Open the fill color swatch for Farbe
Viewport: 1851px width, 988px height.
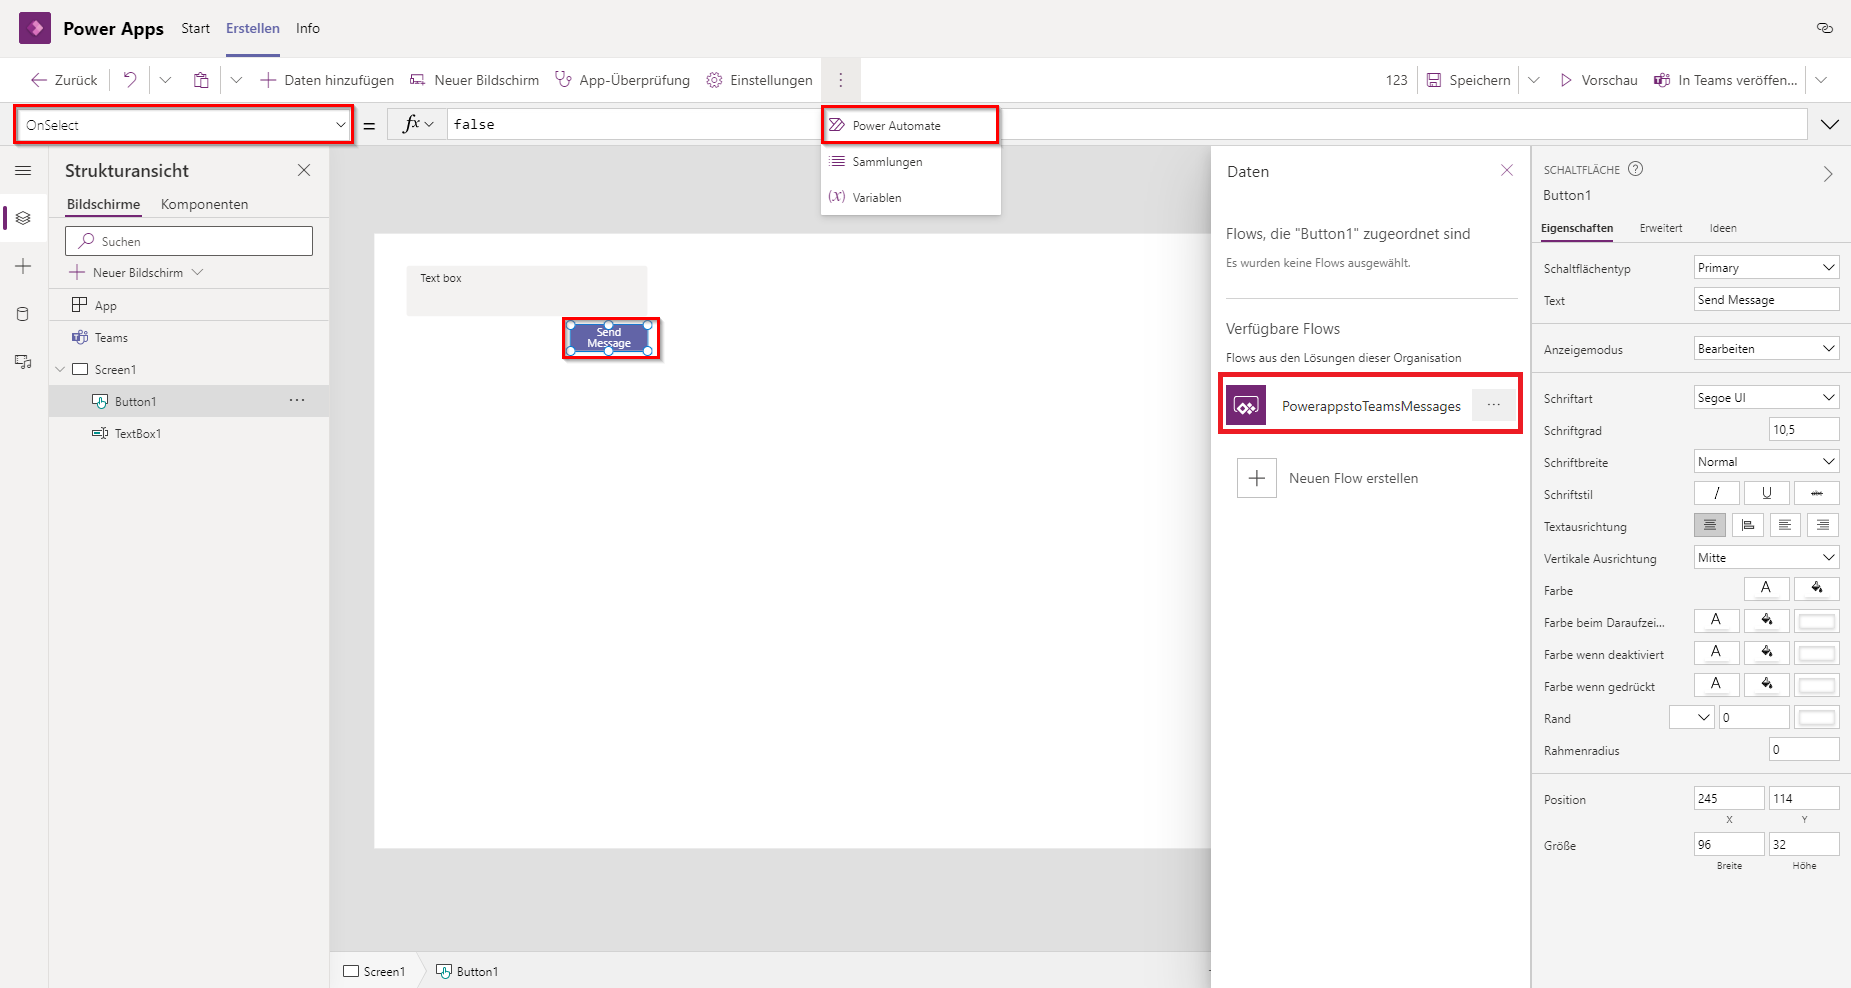(1817, 589)
